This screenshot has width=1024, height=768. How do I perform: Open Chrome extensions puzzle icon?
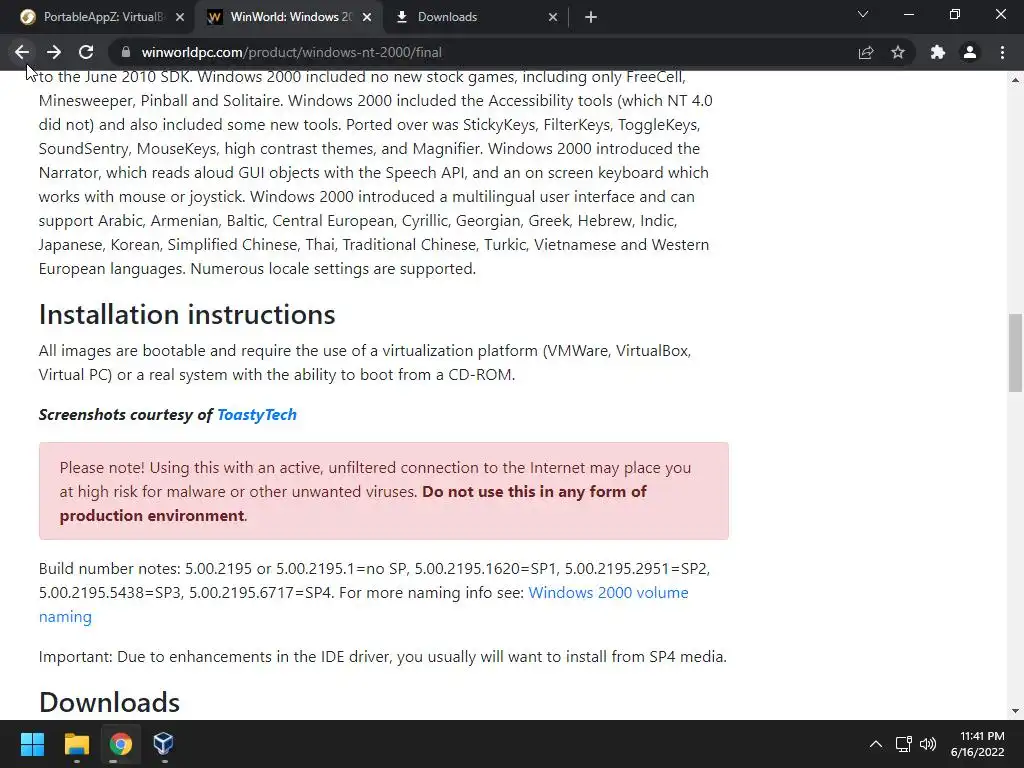point(938,52)
